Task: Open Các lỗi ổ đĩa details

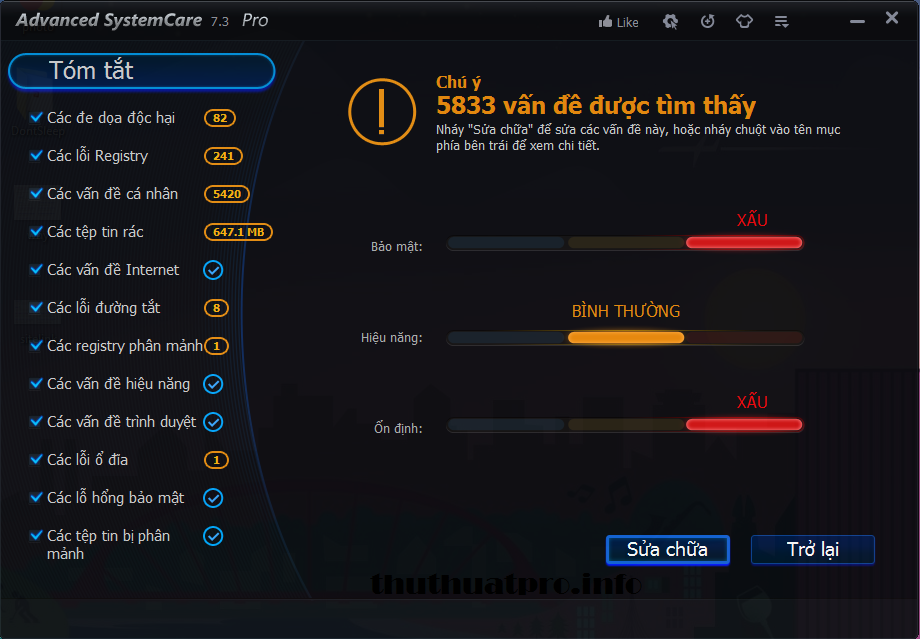Action: 87,460
